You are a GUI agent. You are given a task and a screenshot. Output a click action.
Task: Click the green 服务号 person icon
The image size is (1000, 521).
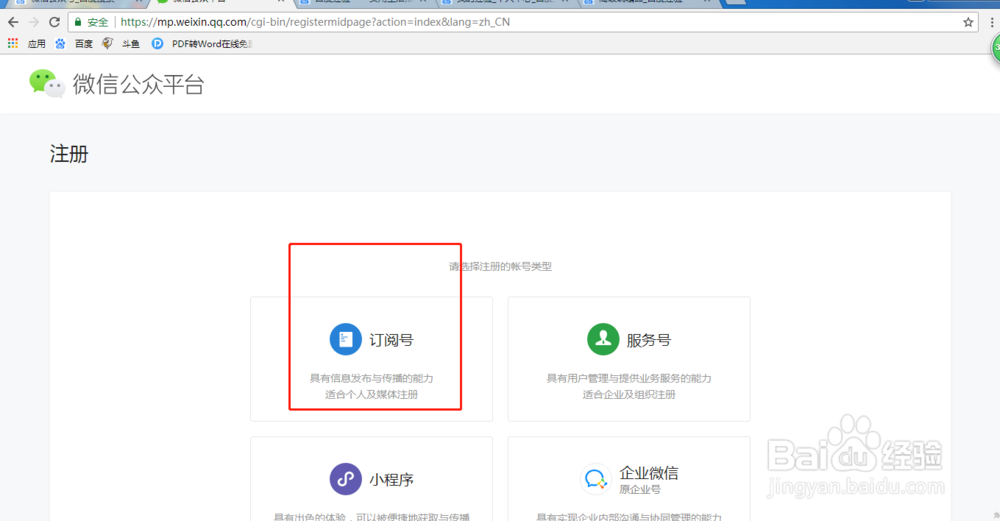pyautogui.click(x=603, y=339)
